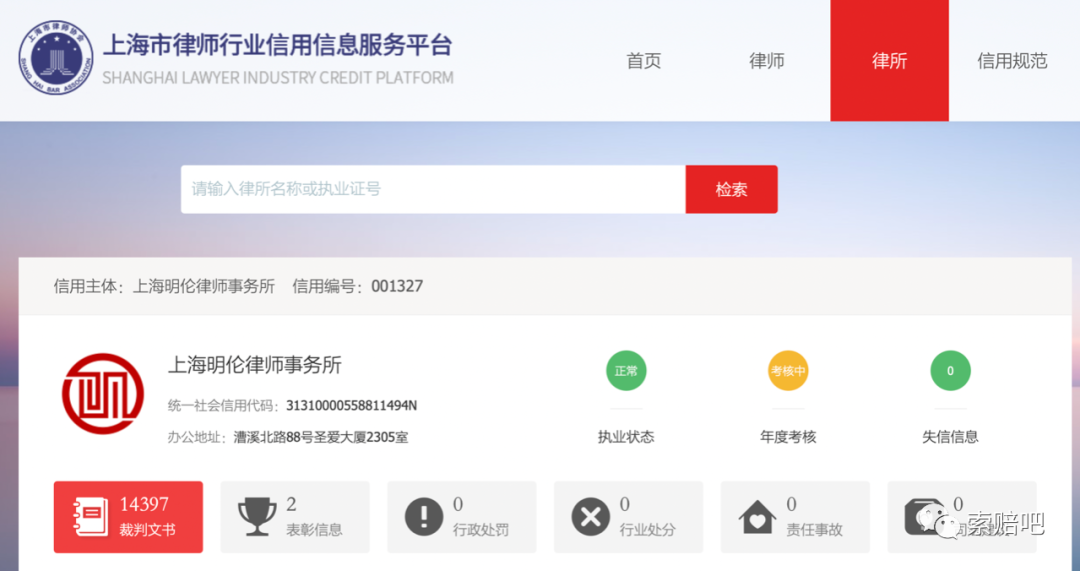Click the 上海明伦律师事务所 red firm logo

103,394
